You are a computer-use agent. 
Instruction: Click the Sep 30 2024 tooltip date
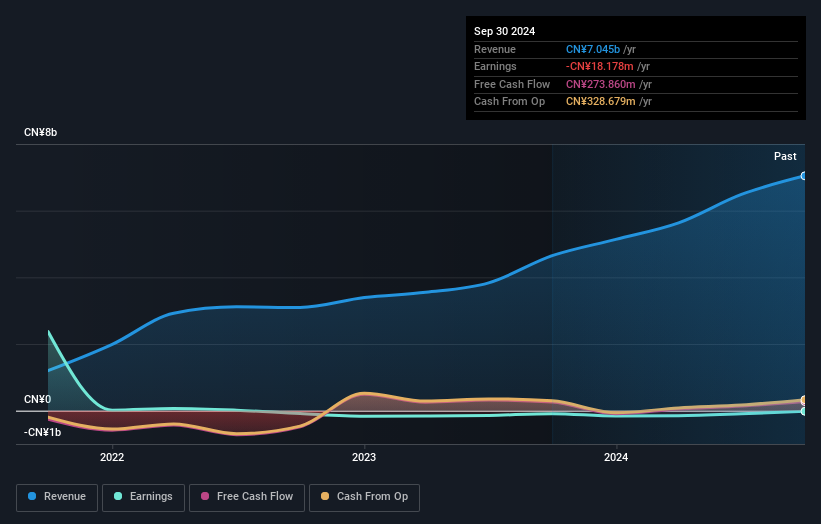coord(504,31)
